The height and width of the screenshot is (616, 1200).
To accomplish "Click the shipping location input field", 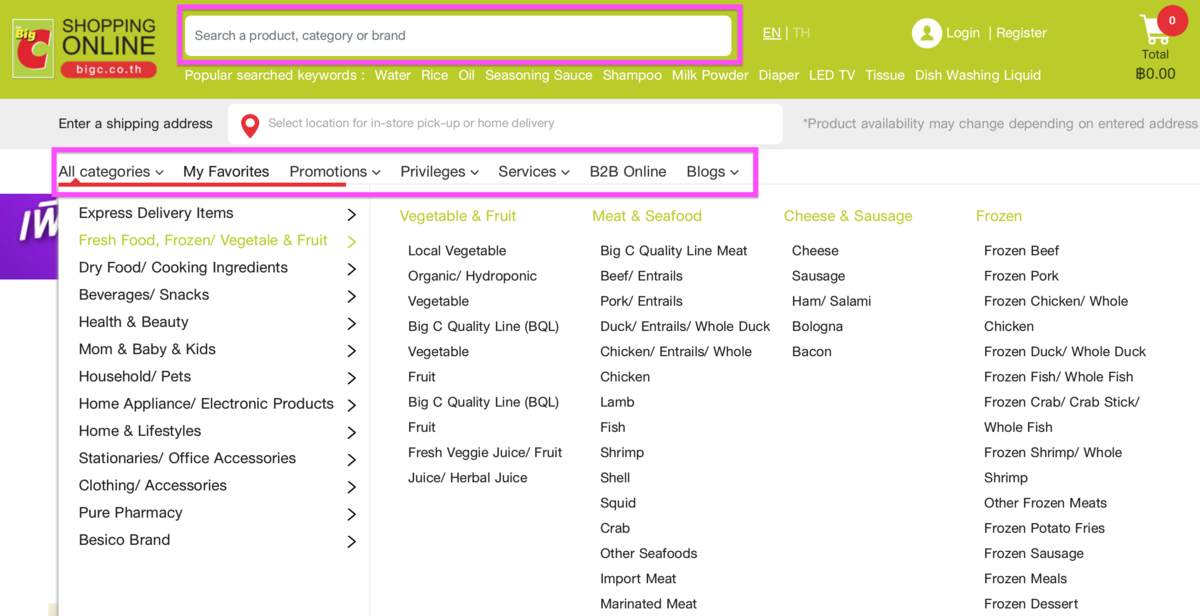I will 505,124.
